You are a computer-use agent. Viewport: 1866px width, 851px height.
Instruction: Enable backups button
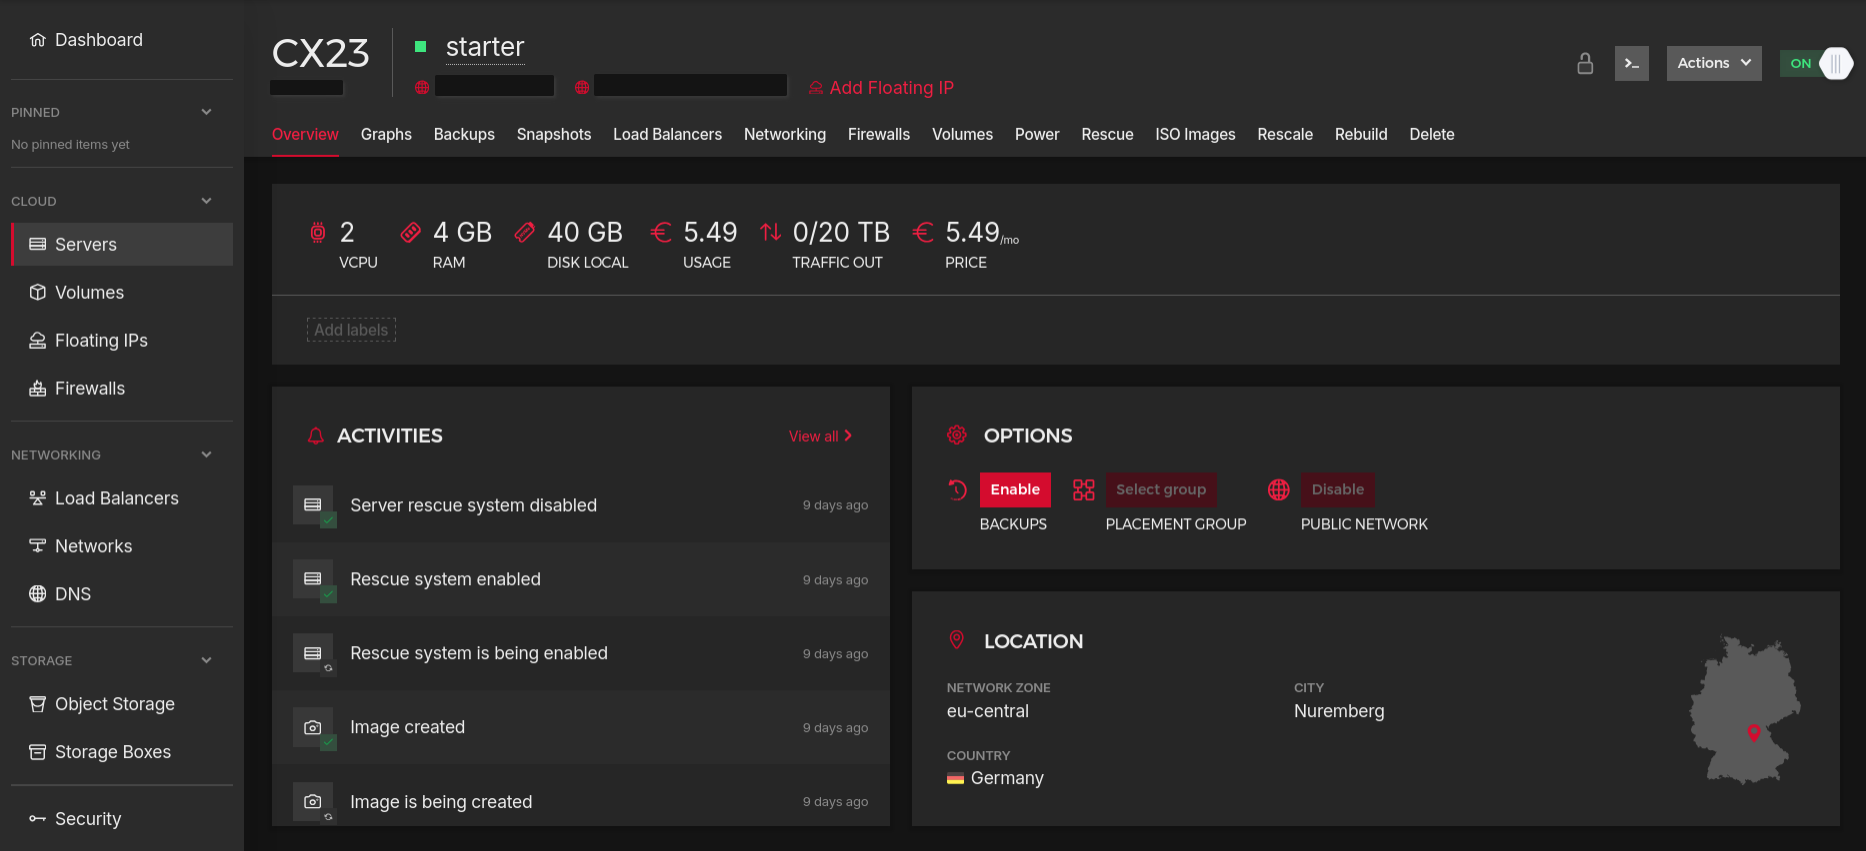[x=1015, y=490]
